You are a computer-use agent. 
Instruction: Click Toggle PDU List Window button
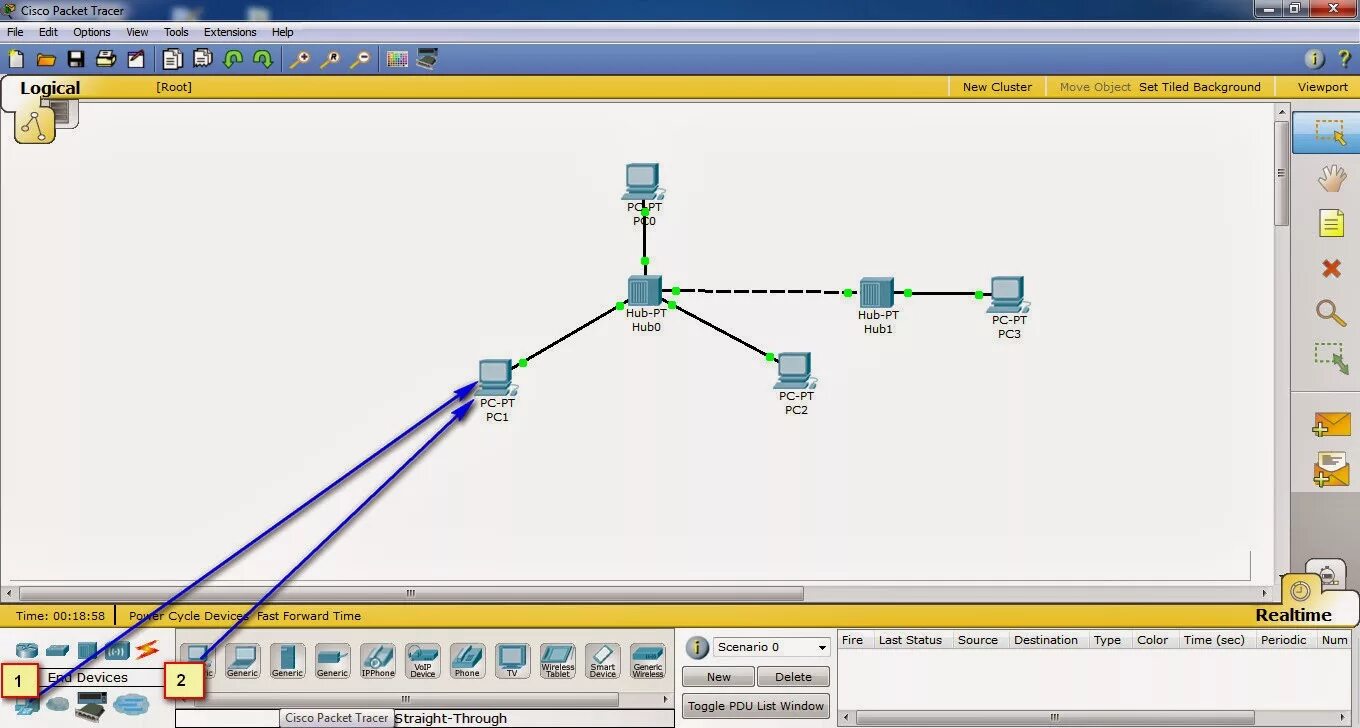point(756,706)
